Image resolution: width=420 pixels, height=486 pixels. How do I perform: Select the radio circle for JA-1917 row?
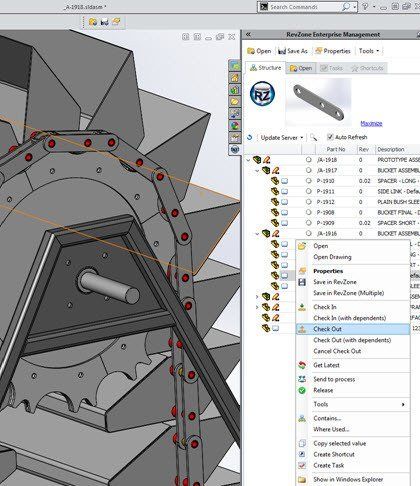pyautogui.click(x=309, y=170)
